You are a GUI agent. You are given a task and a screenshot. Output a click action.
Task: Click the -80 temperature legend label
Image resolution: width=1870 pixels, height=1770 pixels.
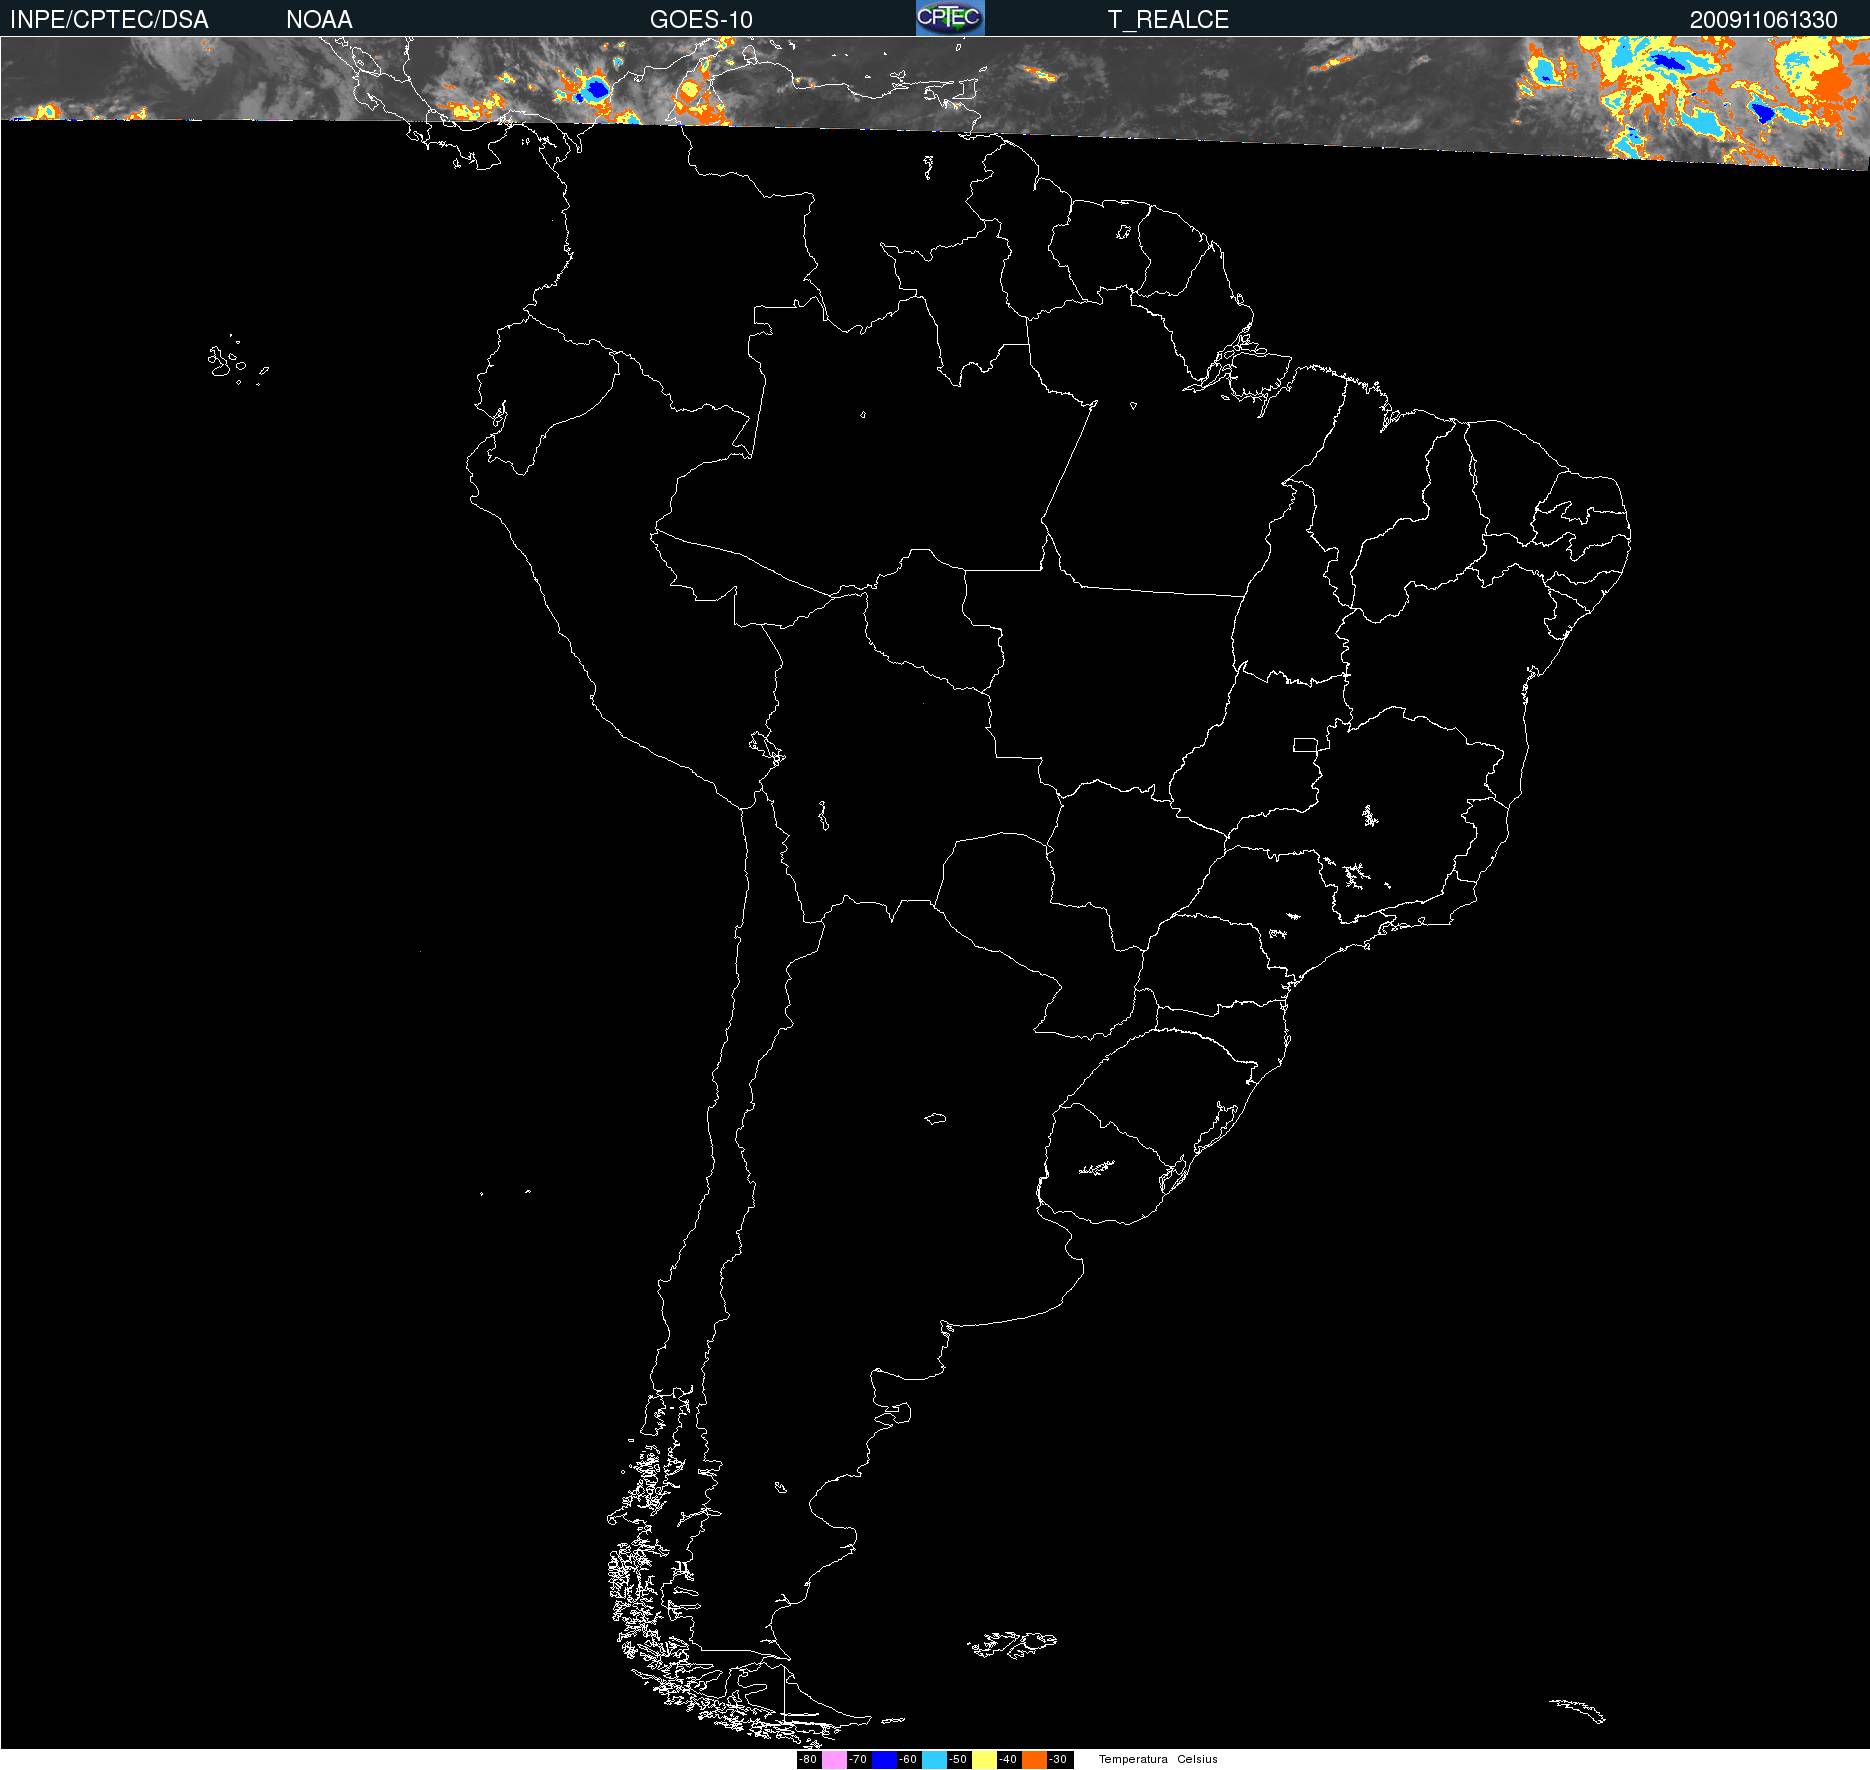click(808, 1760)
